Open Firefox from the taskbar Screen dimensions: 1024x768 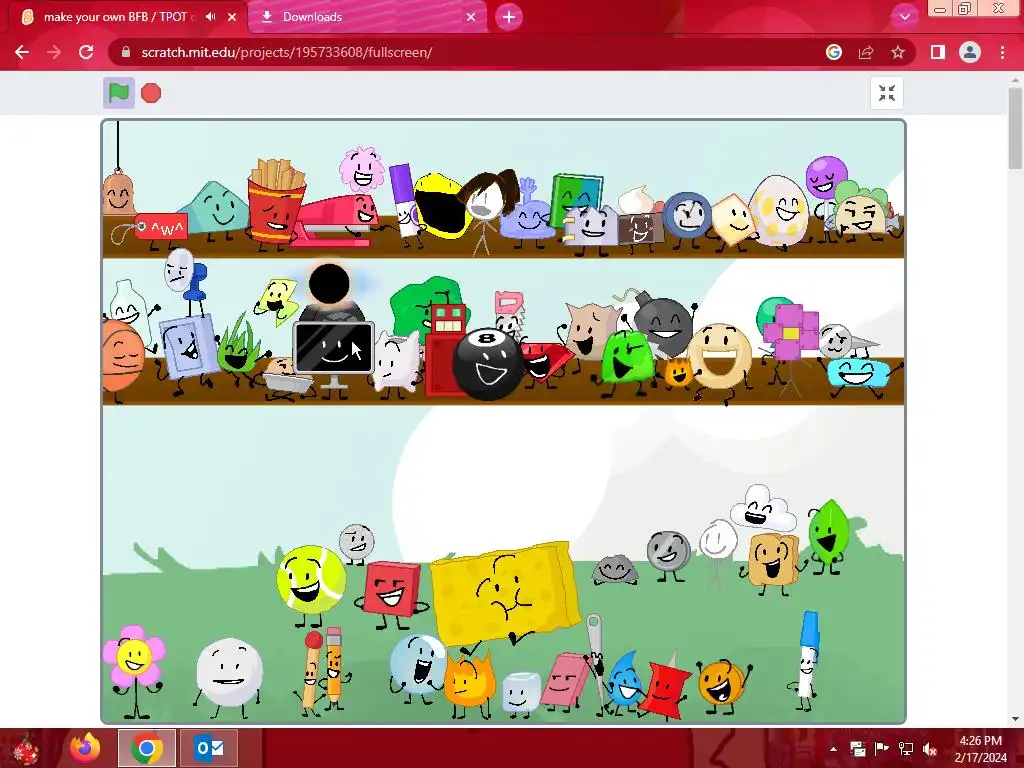click(84, 748)
